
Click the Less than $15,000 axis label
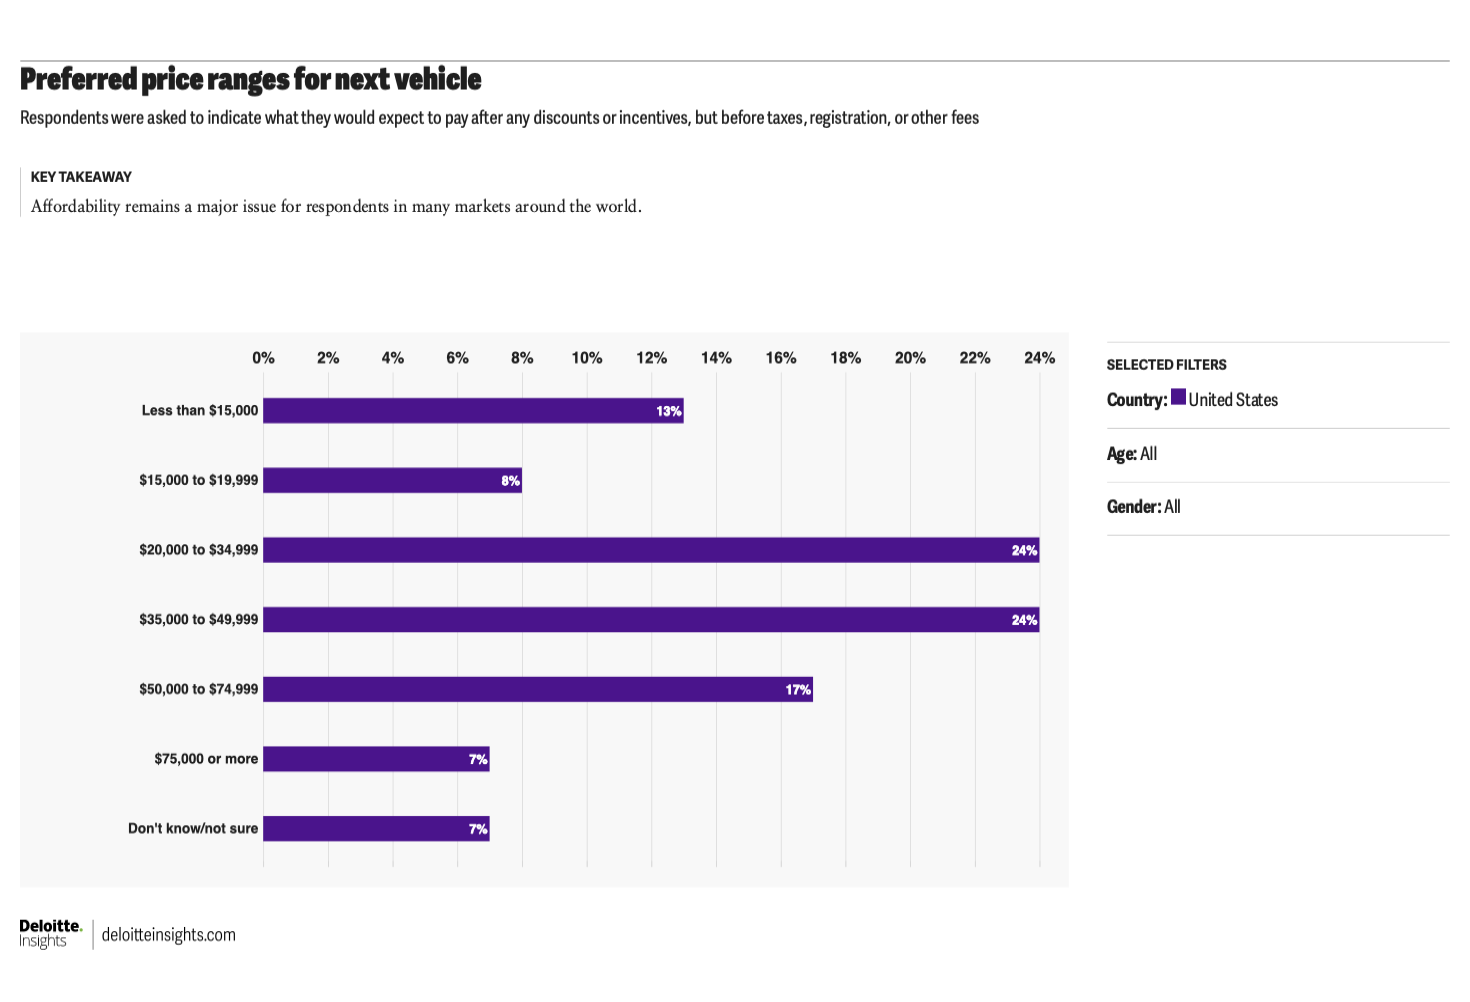[x=199, y=411]
